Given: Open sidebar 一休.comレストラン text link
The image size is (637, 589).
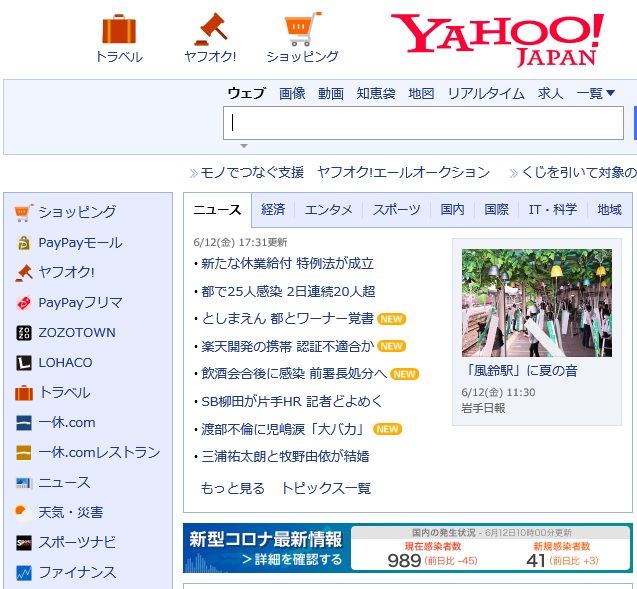Looking at the screenshot, I should (x=100, y=453).
